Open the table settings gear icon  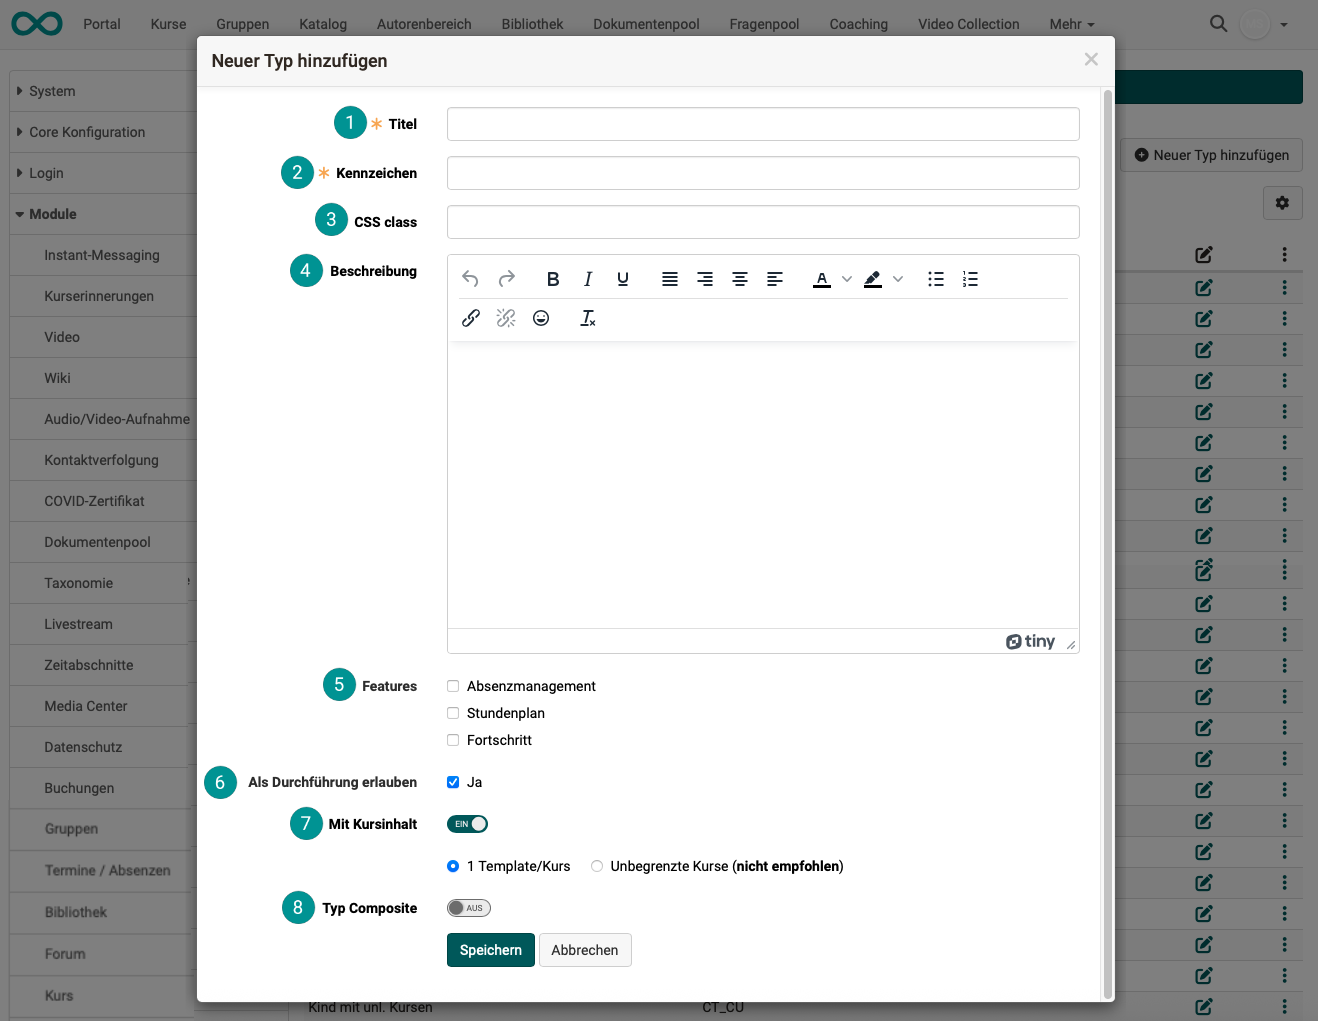(1282, 202)
